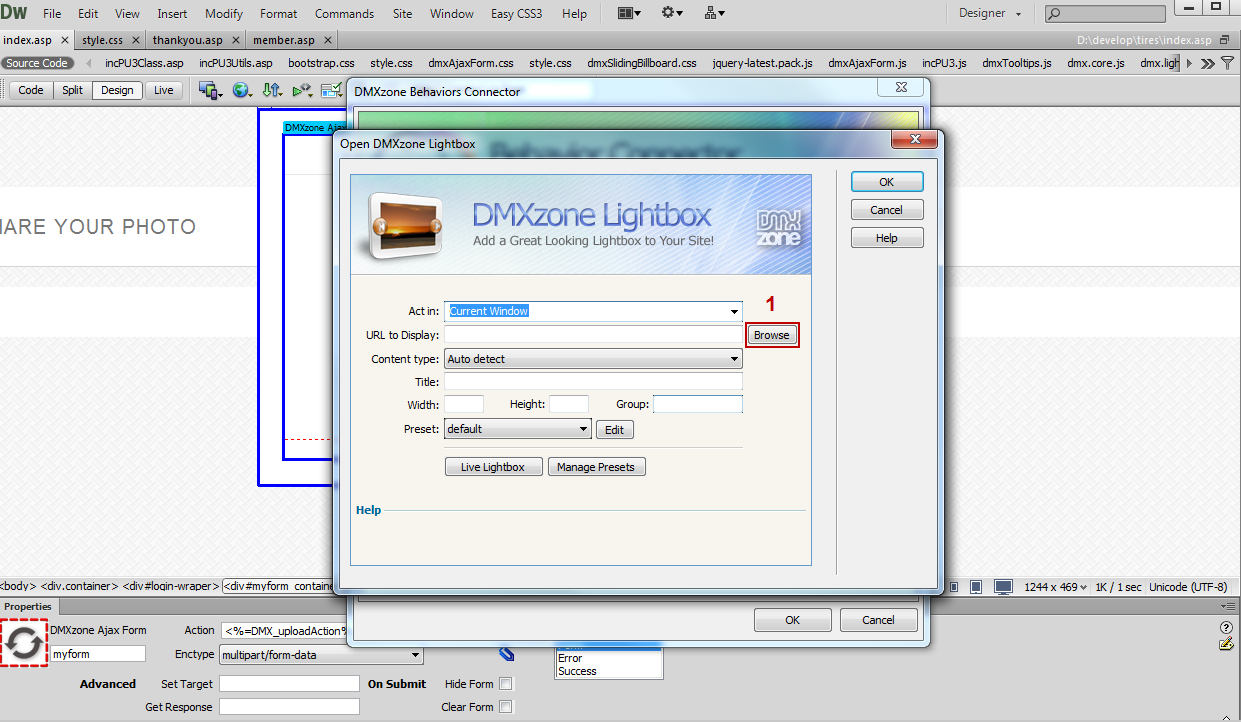Toggle Live view button
Viewport: 1241px width, 722px height.
coord(163,90)
